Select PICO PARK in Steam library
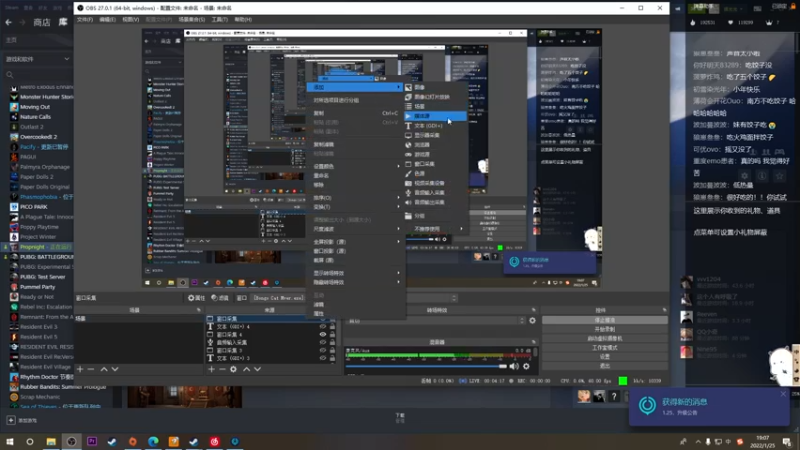This screenshot has height=450, width=800. tap(34, 207)
